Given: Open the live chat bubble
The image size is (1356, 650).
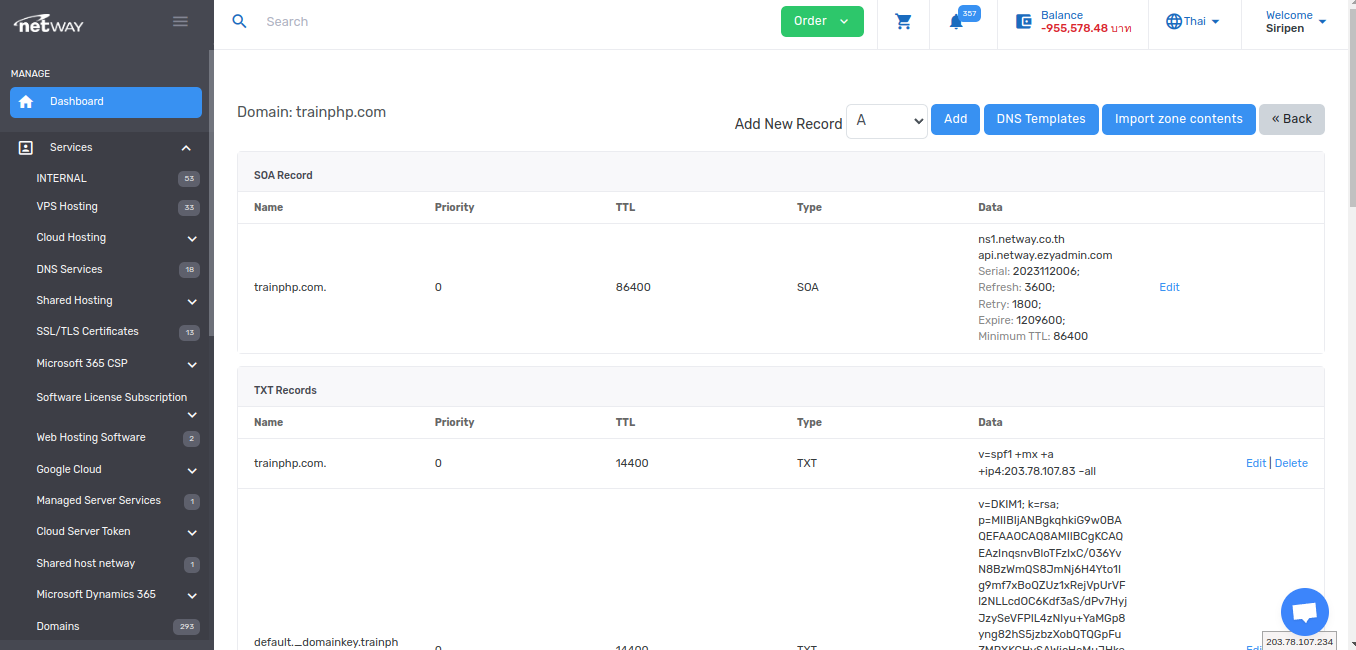Looking at the screenshot, I should pyautogui.click(x=1304, y=612).
